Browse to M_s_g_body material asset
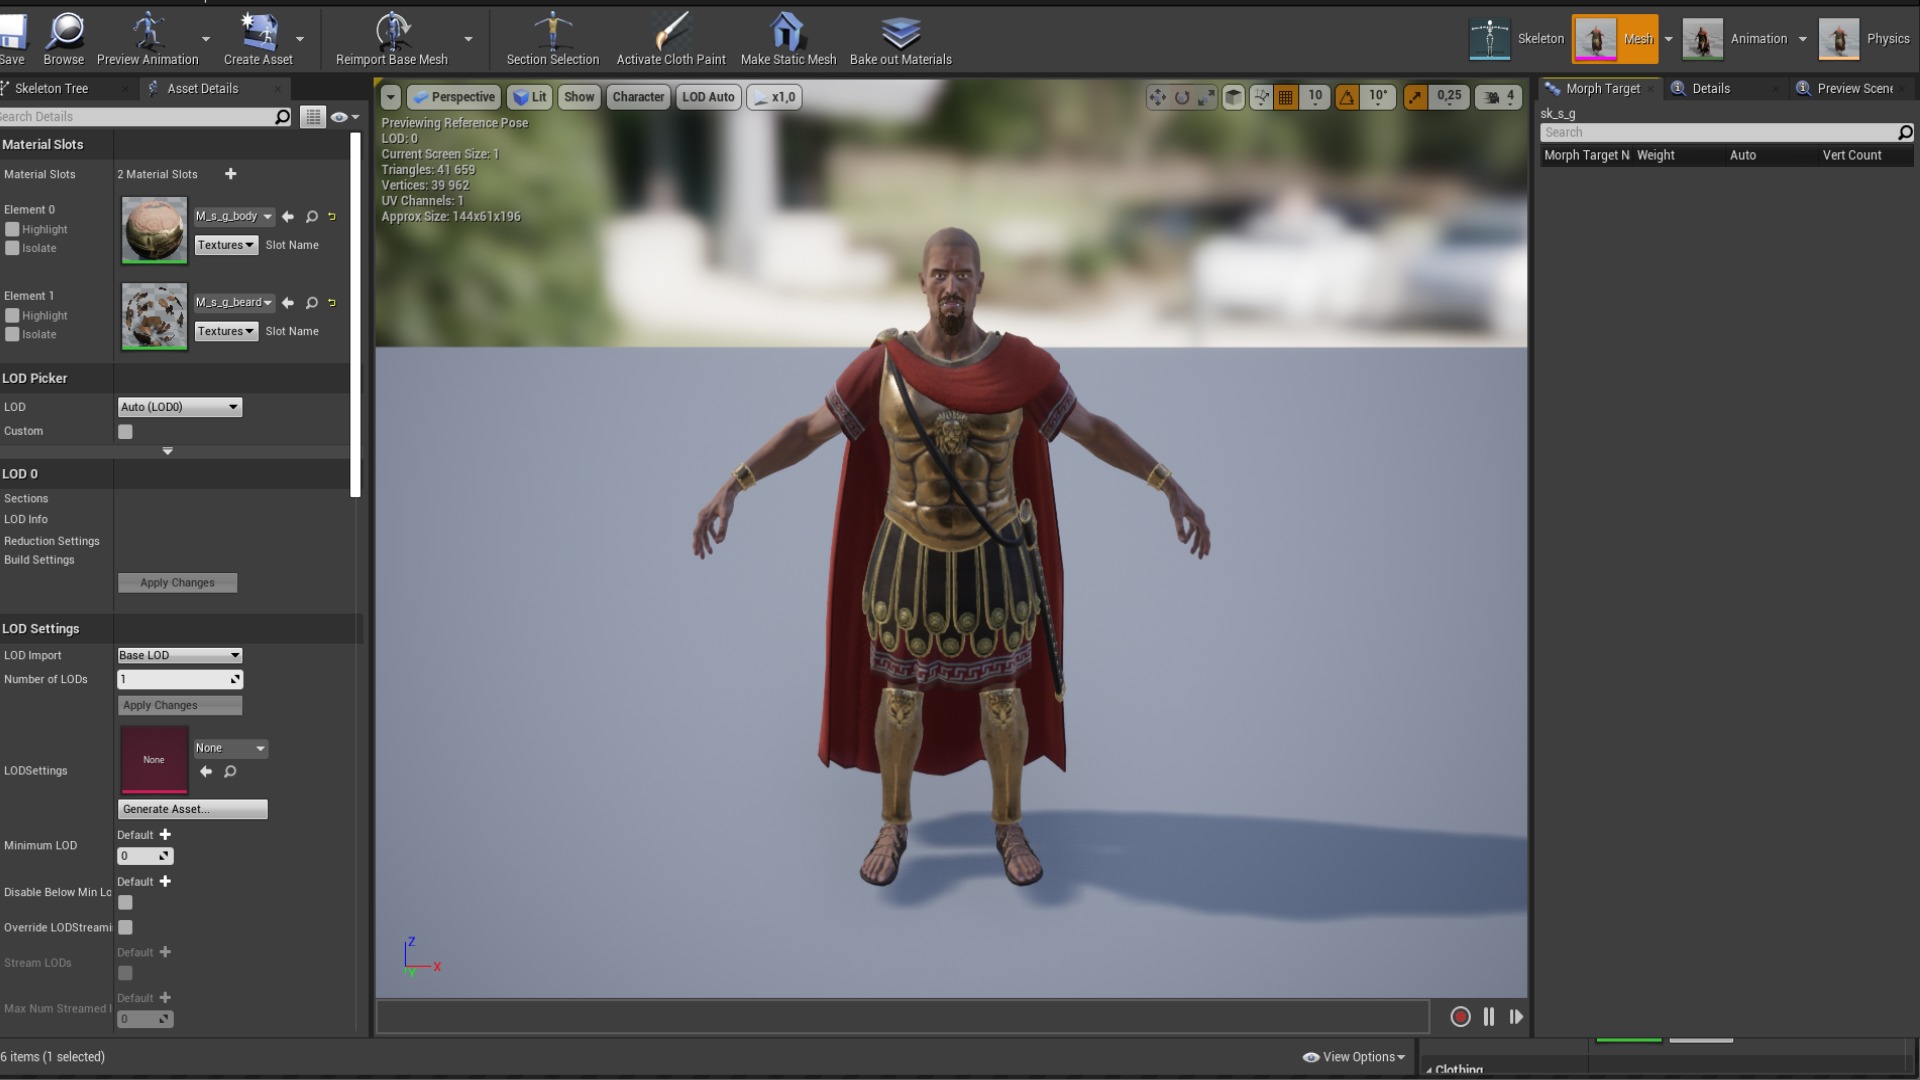This screenshot has height=1080, width=1920. (x=312, y=217)
